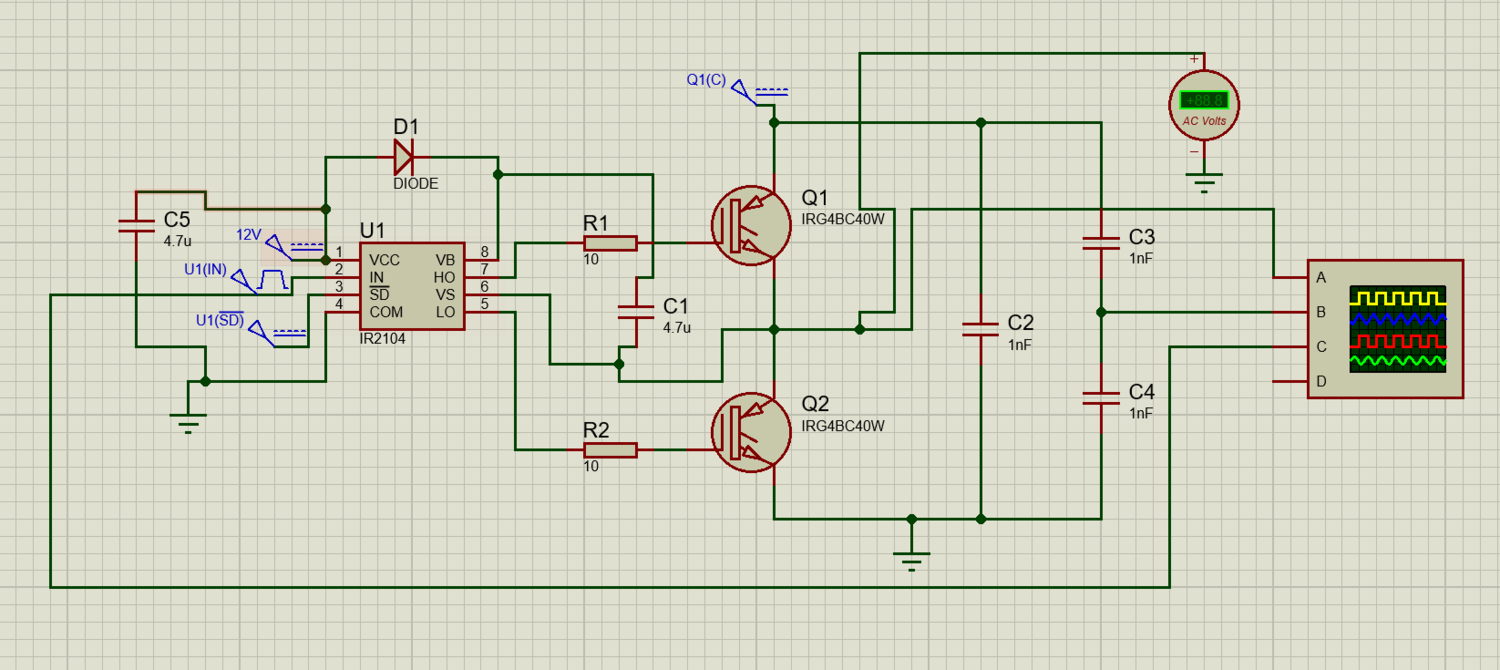
Task: Click the AC Volts meter caption
Action: [x=1205, y=121]
